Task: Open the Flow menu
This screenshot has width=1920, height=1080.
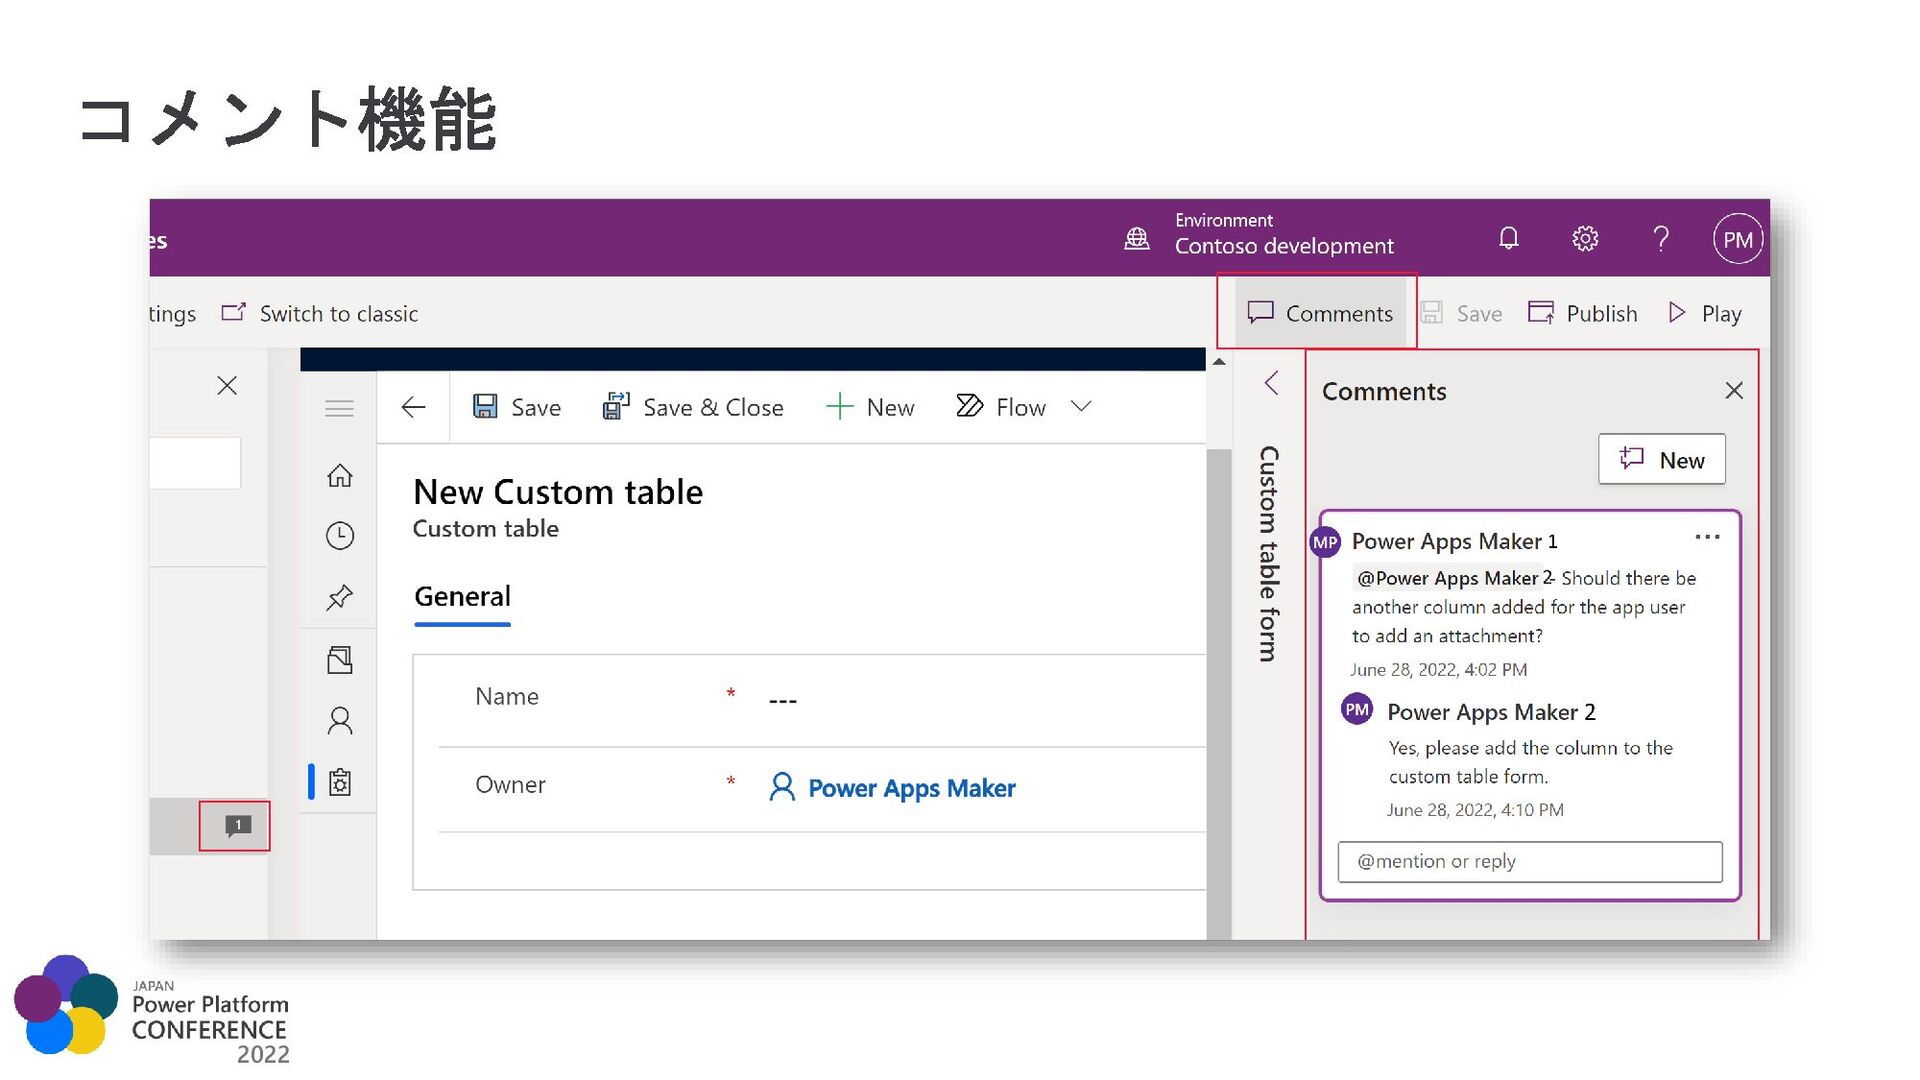Action: [1001, 407]
